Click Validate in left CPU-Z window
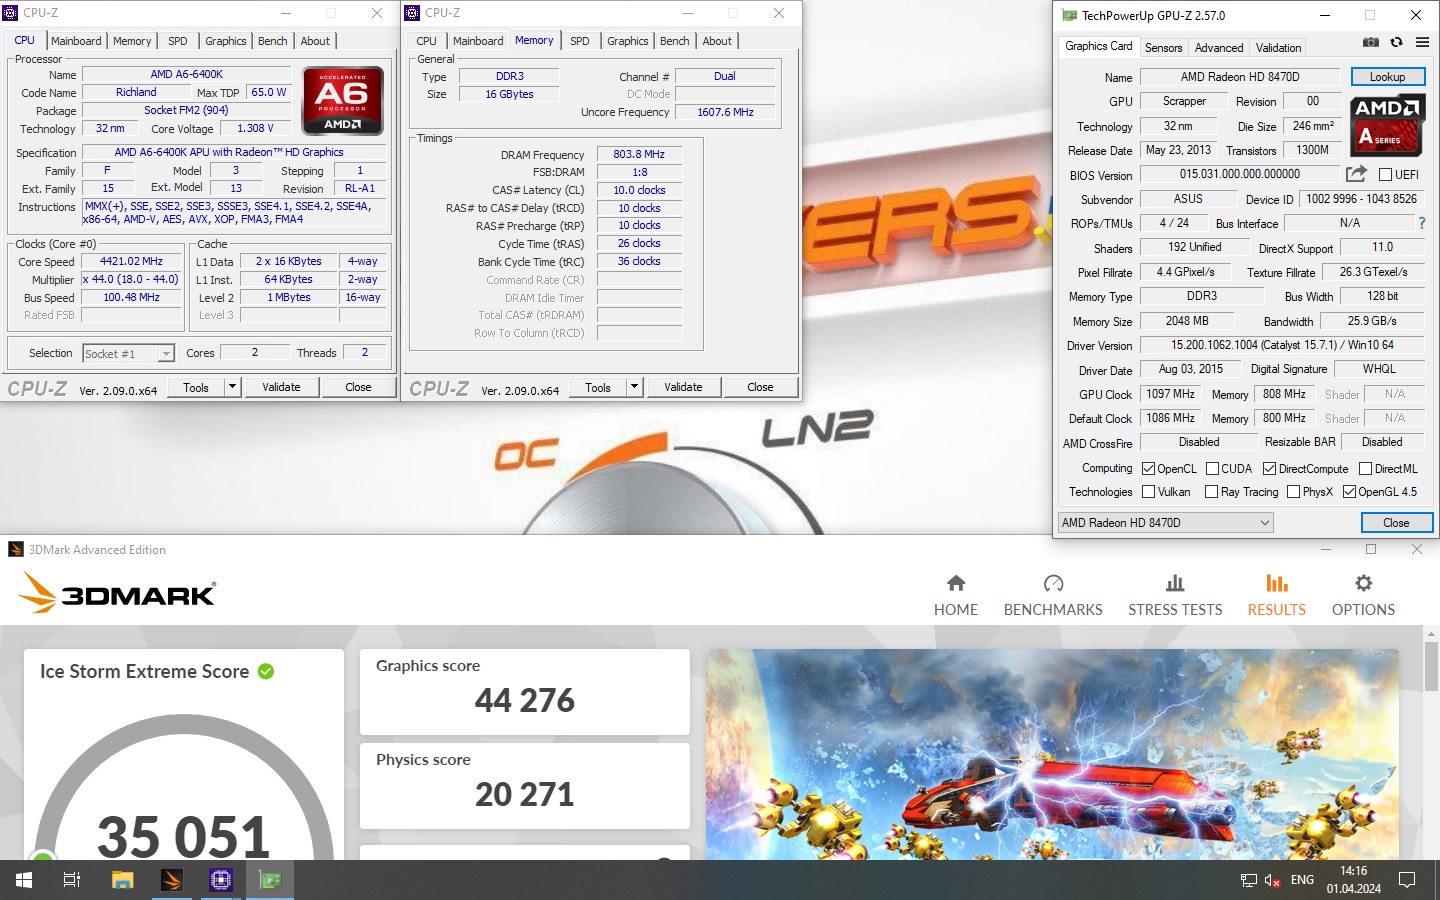1440x900 pixels. (281, 387)
